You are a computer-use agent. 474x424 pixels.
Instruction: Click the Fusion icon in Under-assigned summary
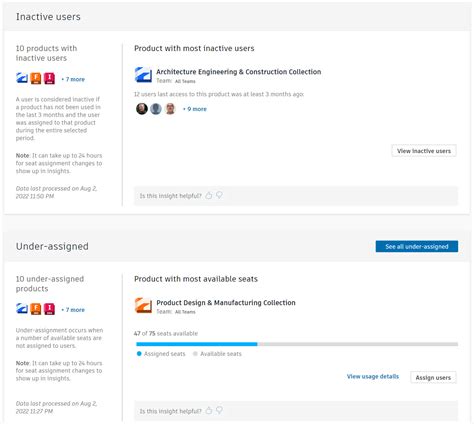tap(36, 309)
